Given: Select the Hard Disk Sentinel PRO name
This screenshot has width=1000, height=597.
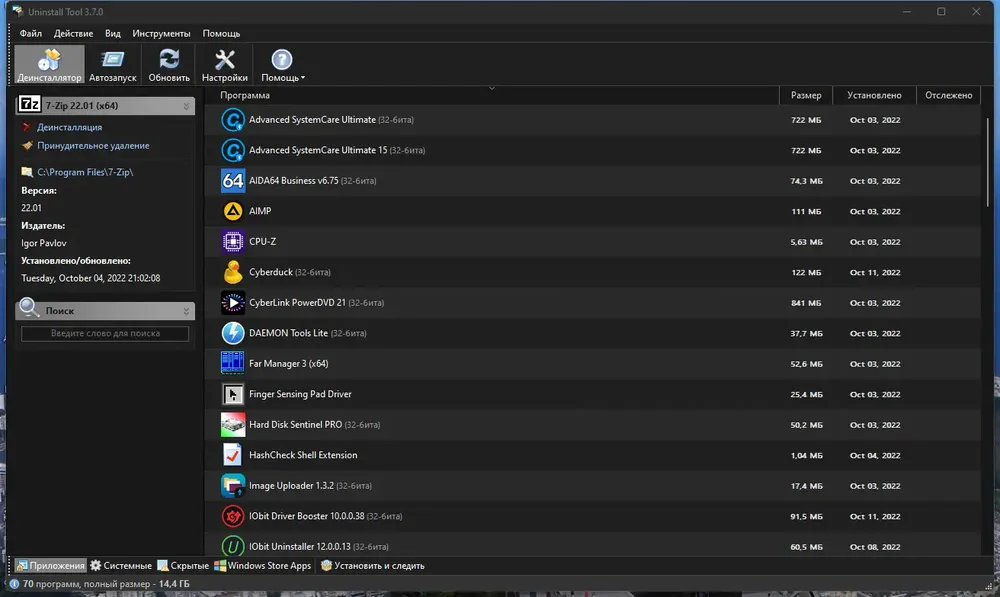Looking at the screenshot, I should (295, 425).
